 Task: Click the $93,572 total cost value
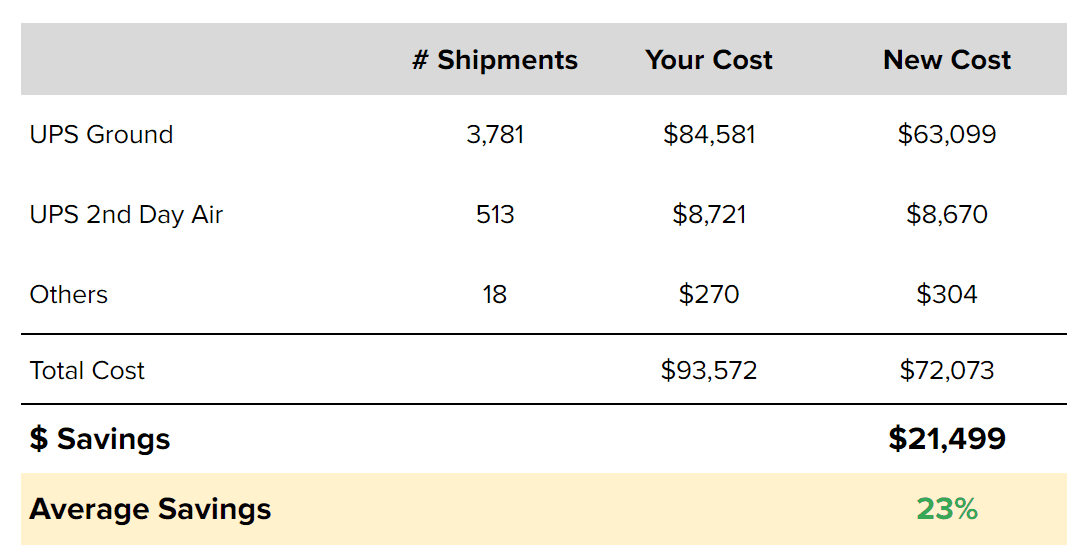pos(709,371)
